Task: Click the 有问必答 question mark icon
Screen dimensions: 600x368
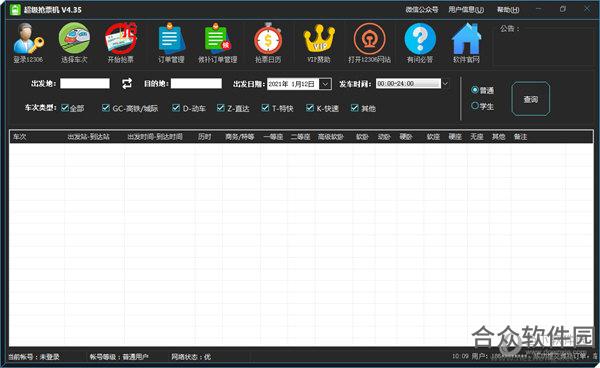Action: pyautogui.click(x=420, y=42)
